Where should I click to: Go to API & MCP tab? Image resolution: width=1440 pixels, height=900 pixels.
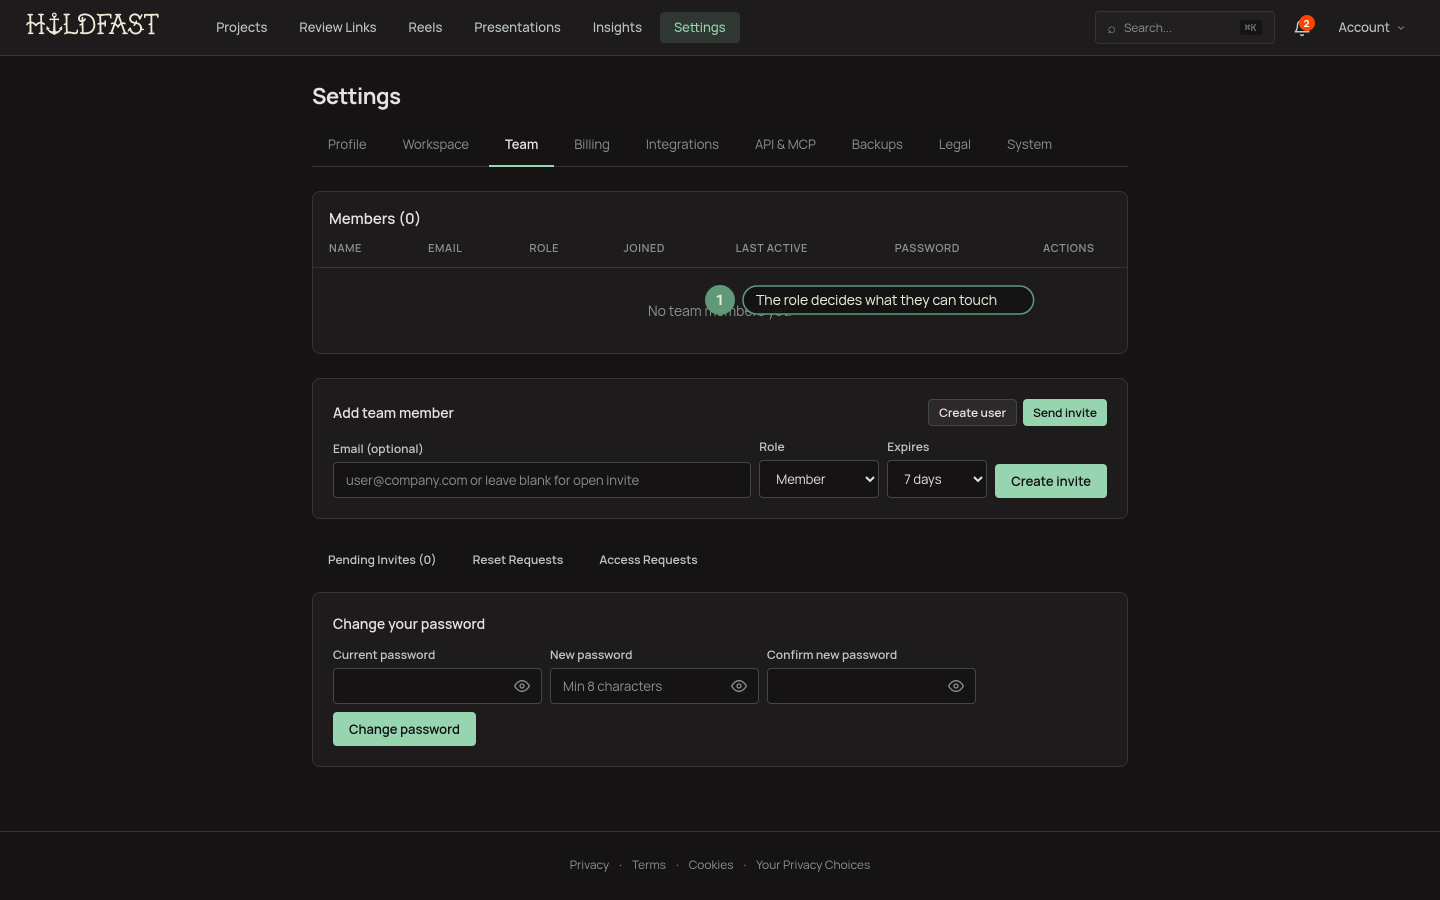pyautogui.click(x=785, y=145)
